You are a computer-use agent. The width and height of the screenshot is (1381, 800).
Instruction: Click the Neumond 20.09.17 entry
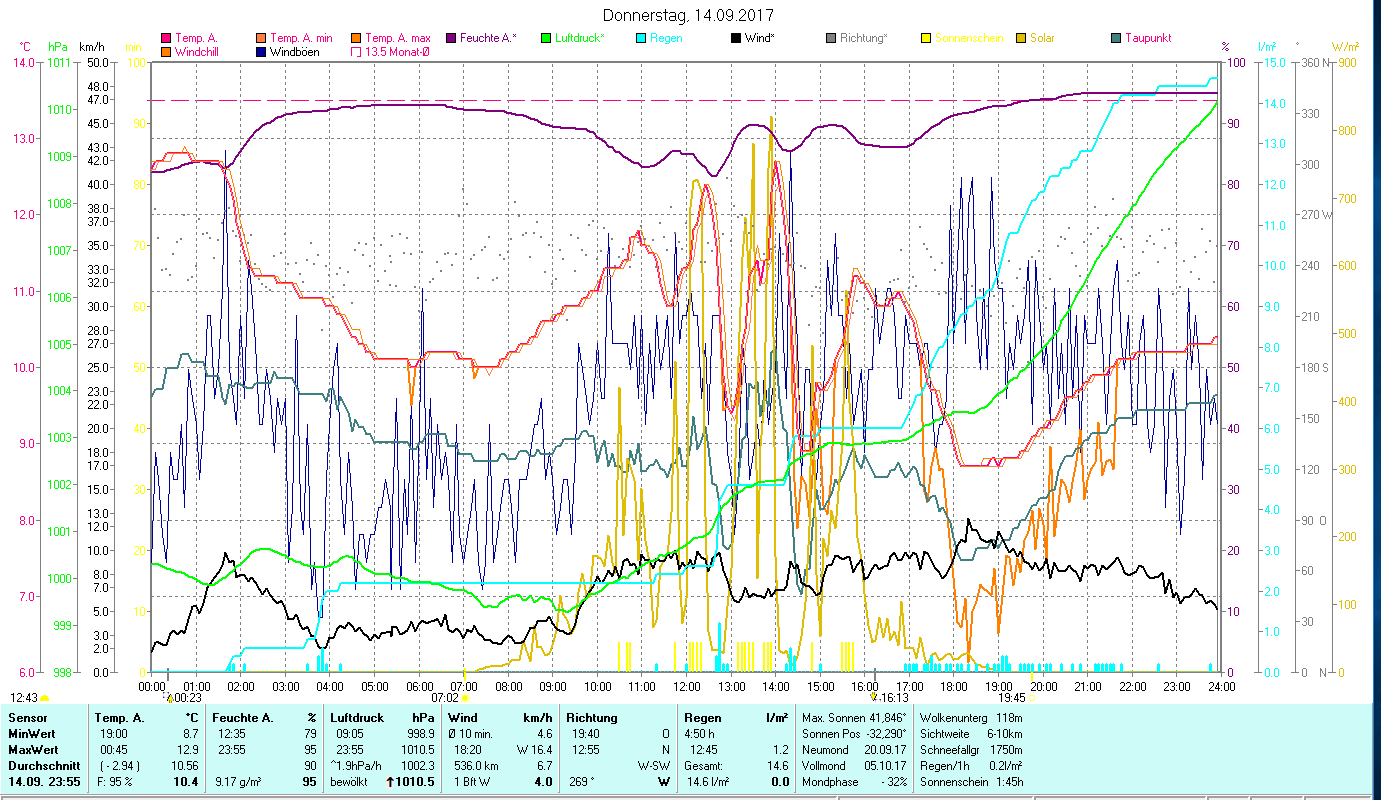tap(854, 750)
